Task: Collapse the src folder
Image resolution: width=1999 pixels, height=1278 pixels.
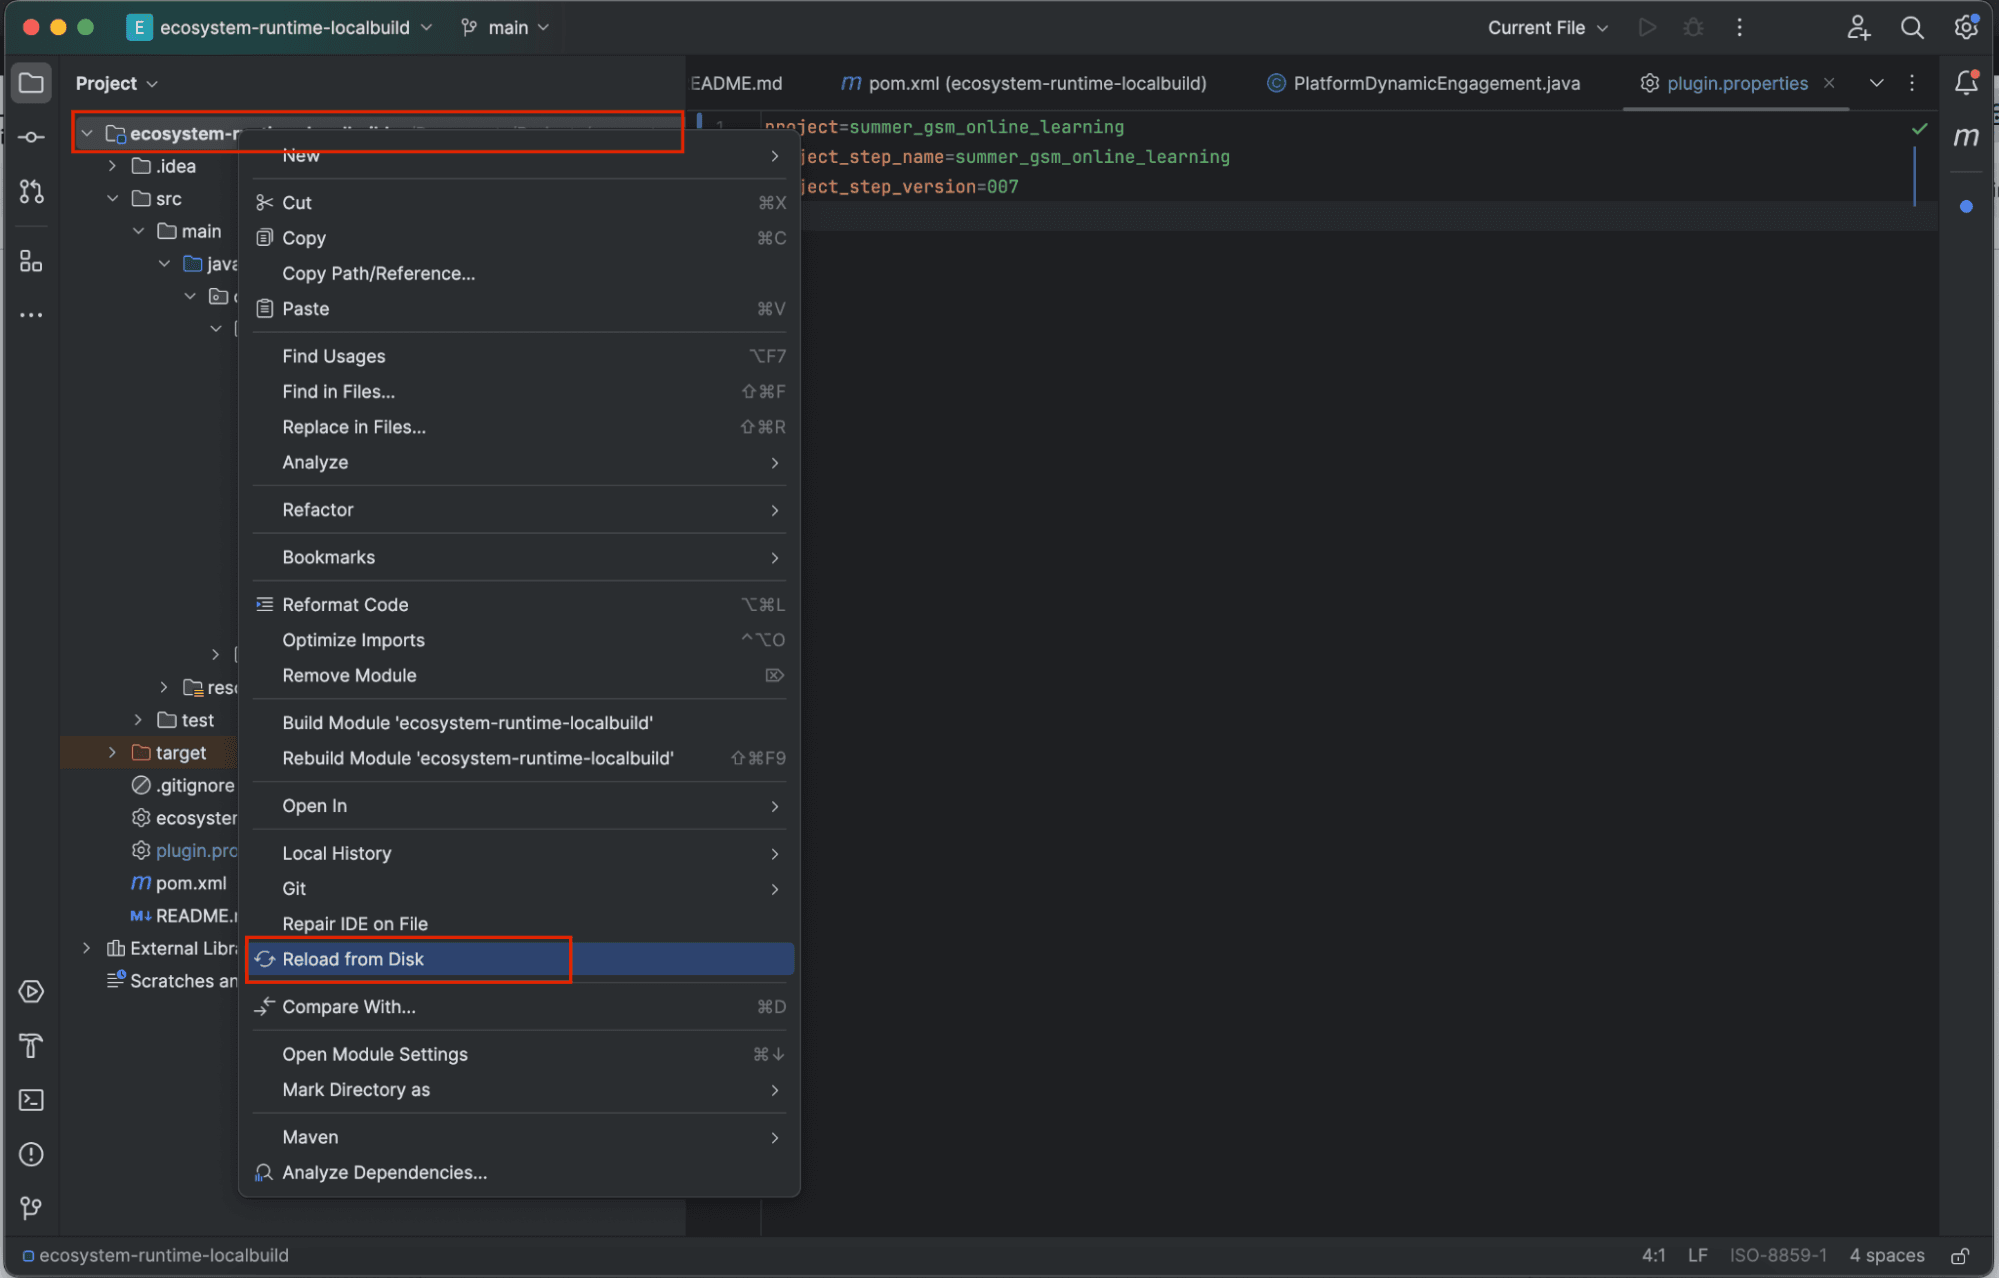Action: point(112,199)
